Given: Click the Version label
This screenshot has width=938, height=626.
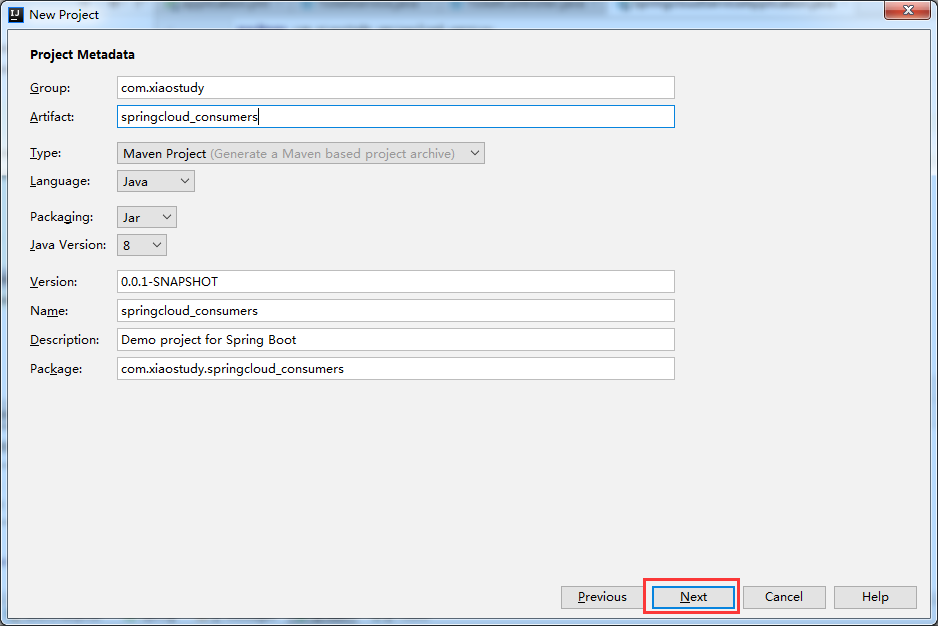Looking at the screenshot, I should (x=54, y=282).
